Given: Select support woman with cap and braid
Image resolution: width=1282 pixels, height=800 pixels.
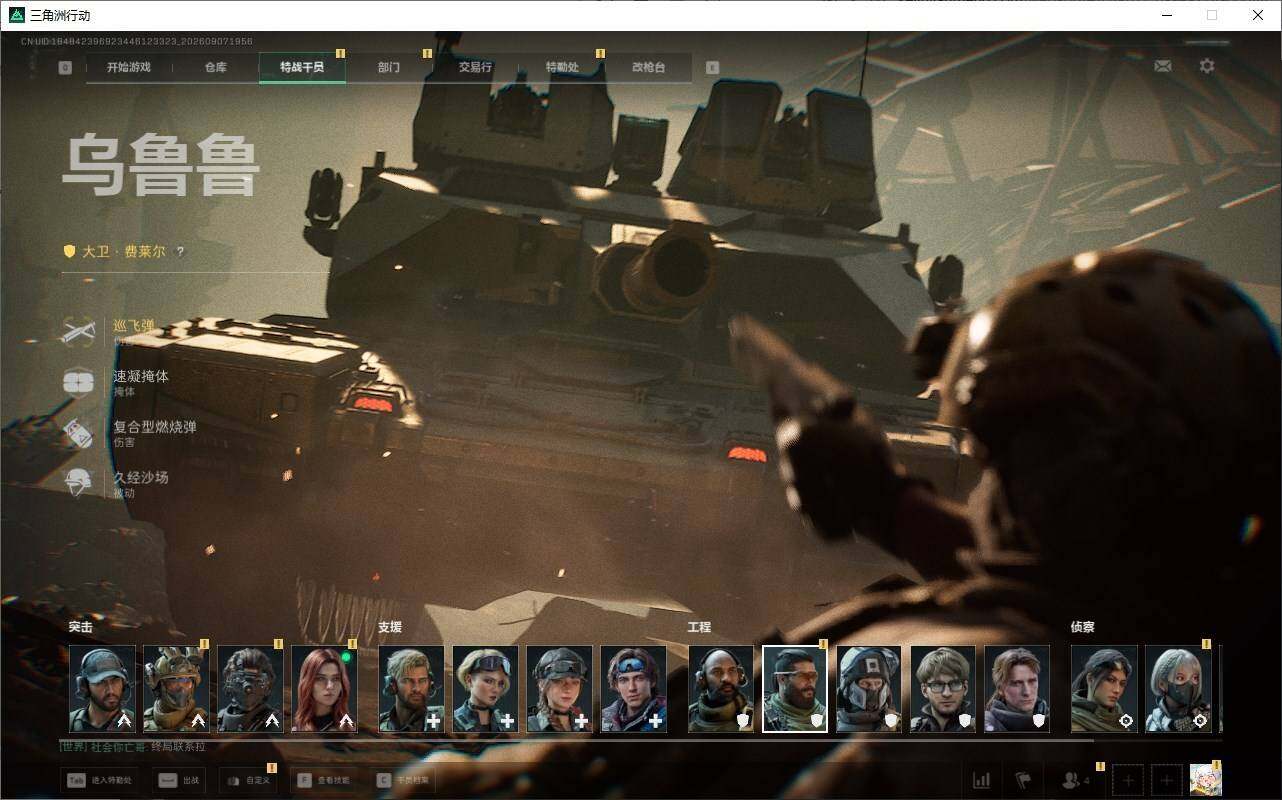Looking at the screenshot, I should (x=559, y=689).
